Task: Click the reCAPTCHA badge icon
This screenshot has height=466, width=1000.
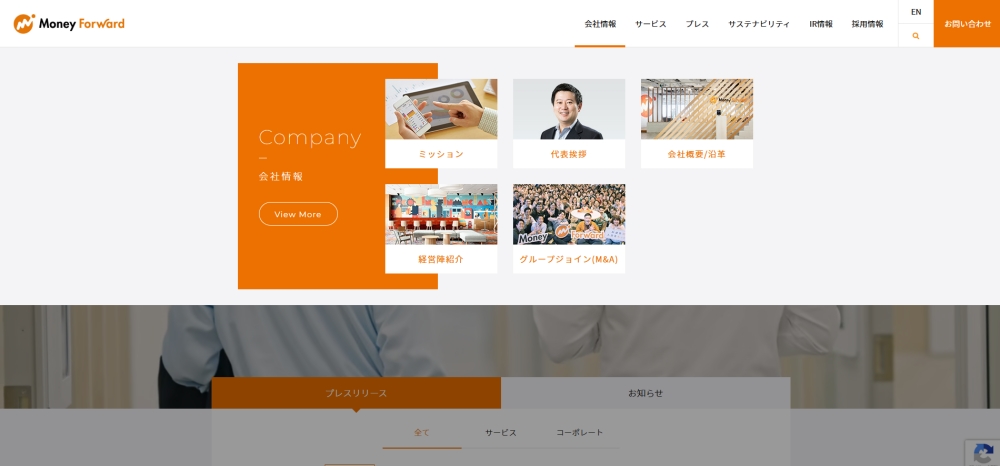Action: pos(982,452)
